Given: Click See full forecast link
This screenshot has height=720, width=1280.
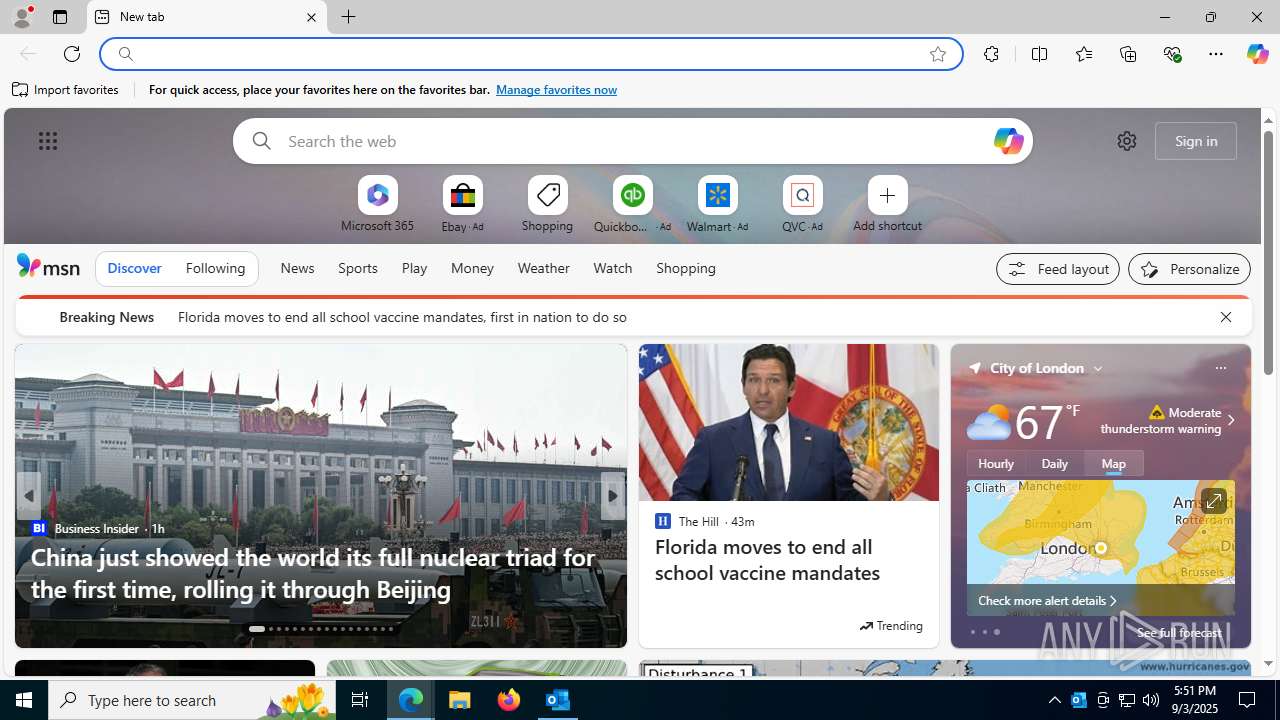Looking at the screenshot, I should click(1179, 633).
